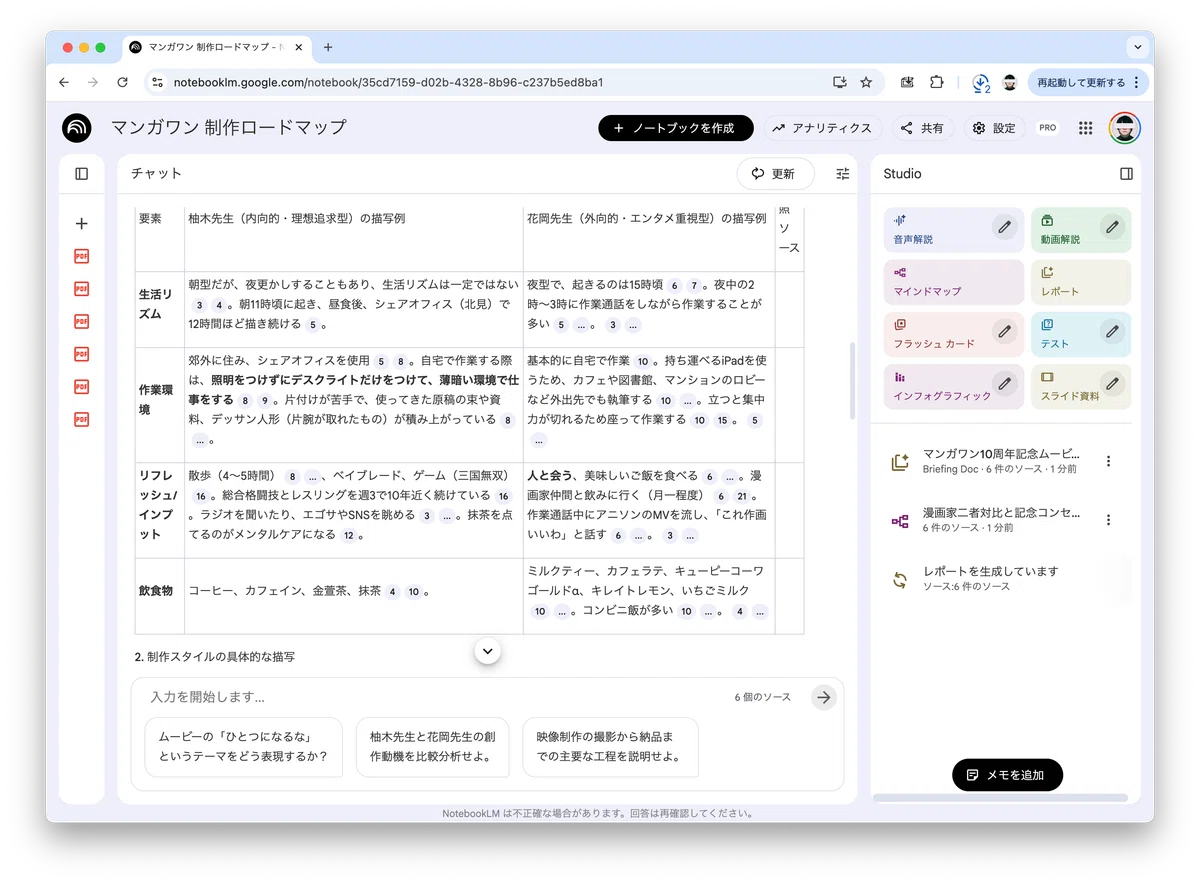Submit the chat input arrow button
The image size is (1200, 883).
click(x=823, y=697)
